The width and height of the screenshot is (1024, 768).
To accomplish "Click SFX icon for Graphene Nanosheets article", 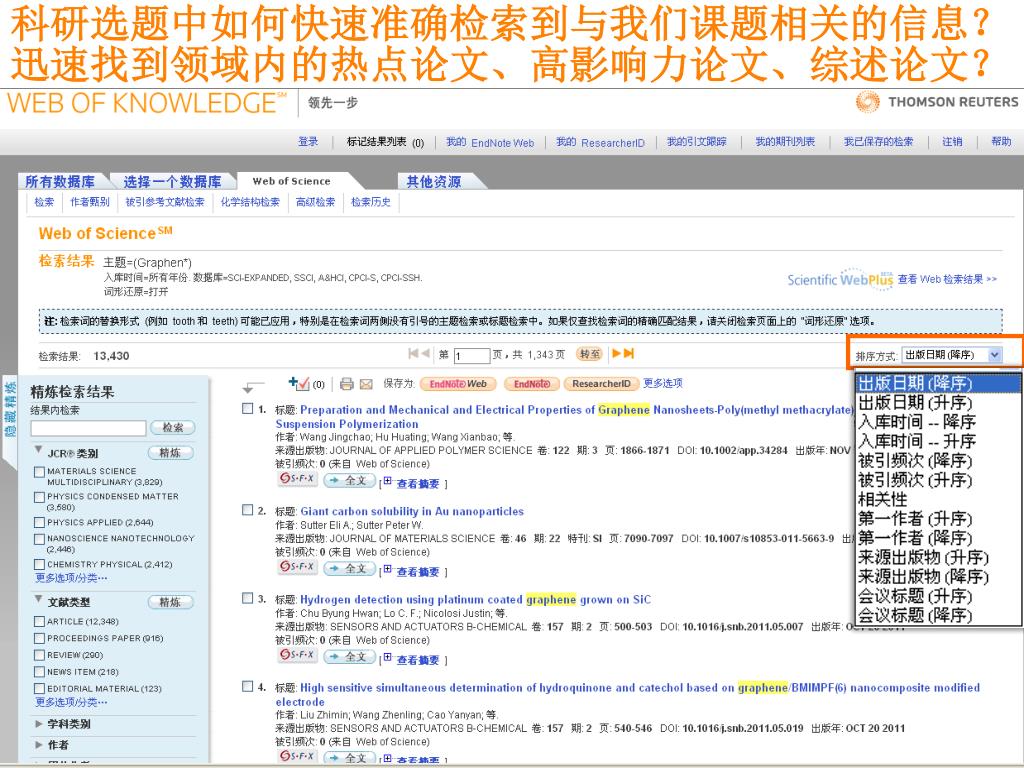I will coord(297,479).
